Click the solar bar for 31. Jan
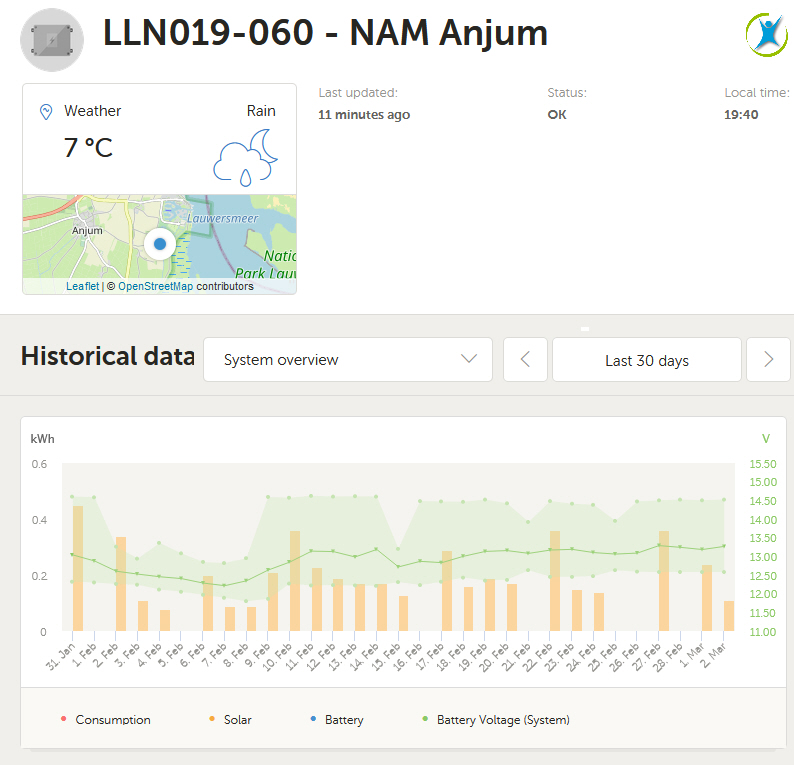The height and width of the screenshot is (765, 794). [x=78, y=568]
